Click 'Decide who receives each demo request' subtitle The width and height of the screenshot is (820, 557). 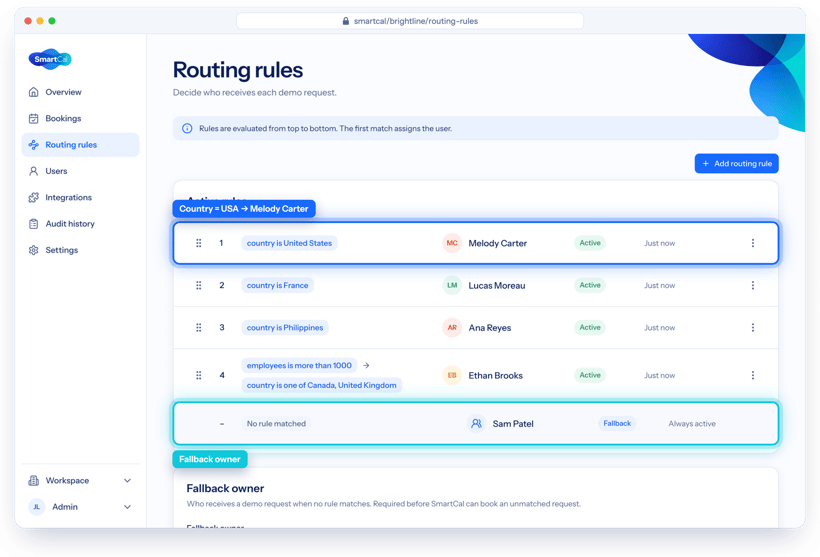[255, 93]
